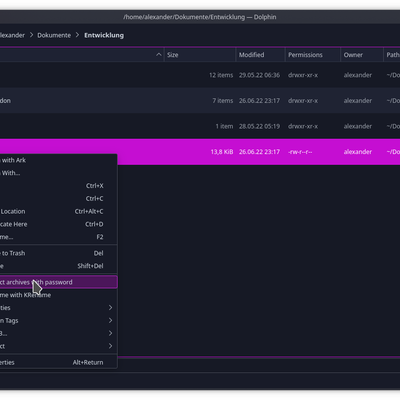Pick the menu entry with shortcut Ctrl+C
Image resolution: width=400 pixels, height=400 pixels.
point(58,198)
